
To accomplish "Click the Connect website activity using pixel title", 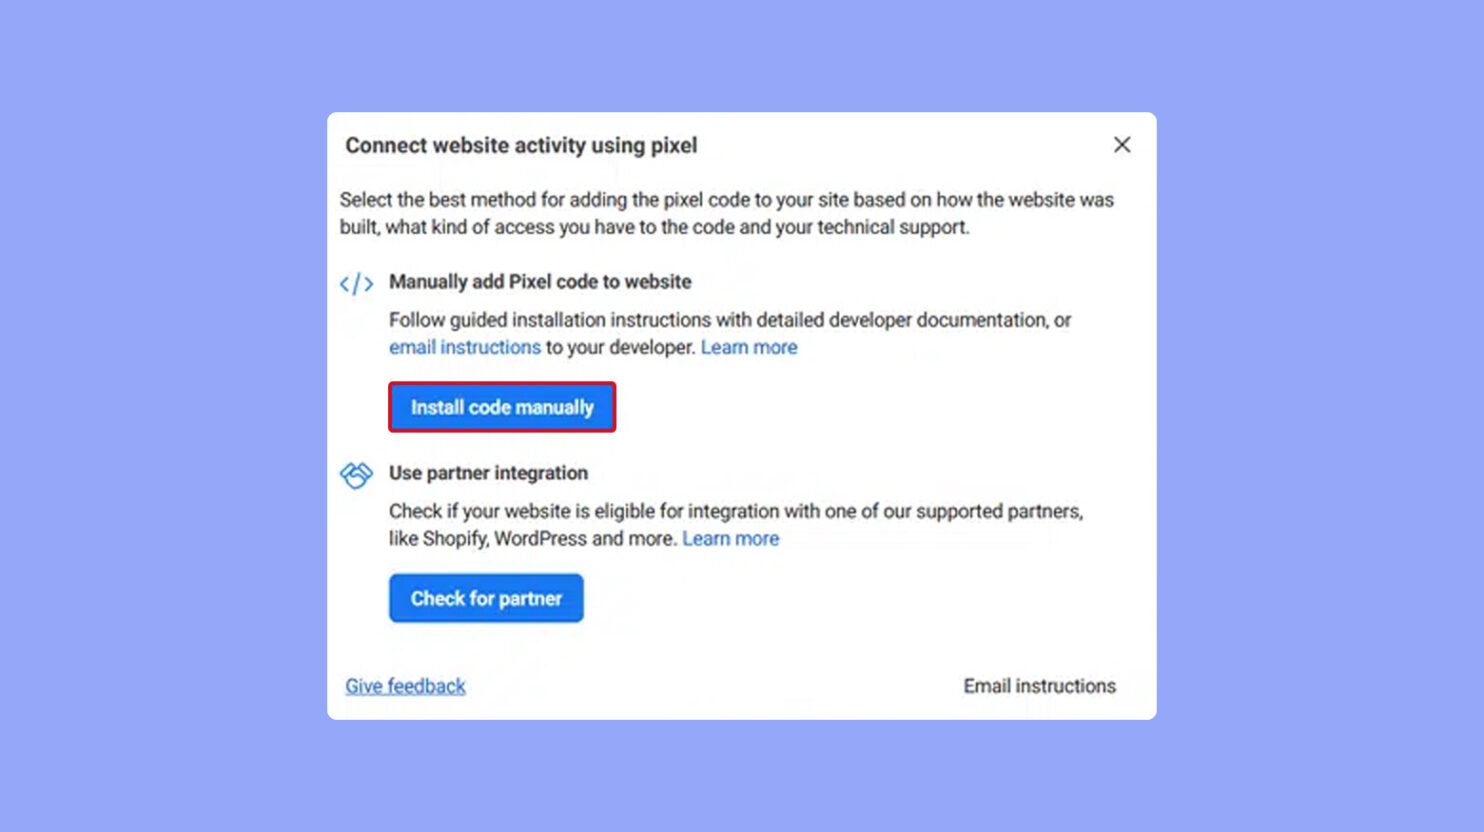I will tap(522, 145).
